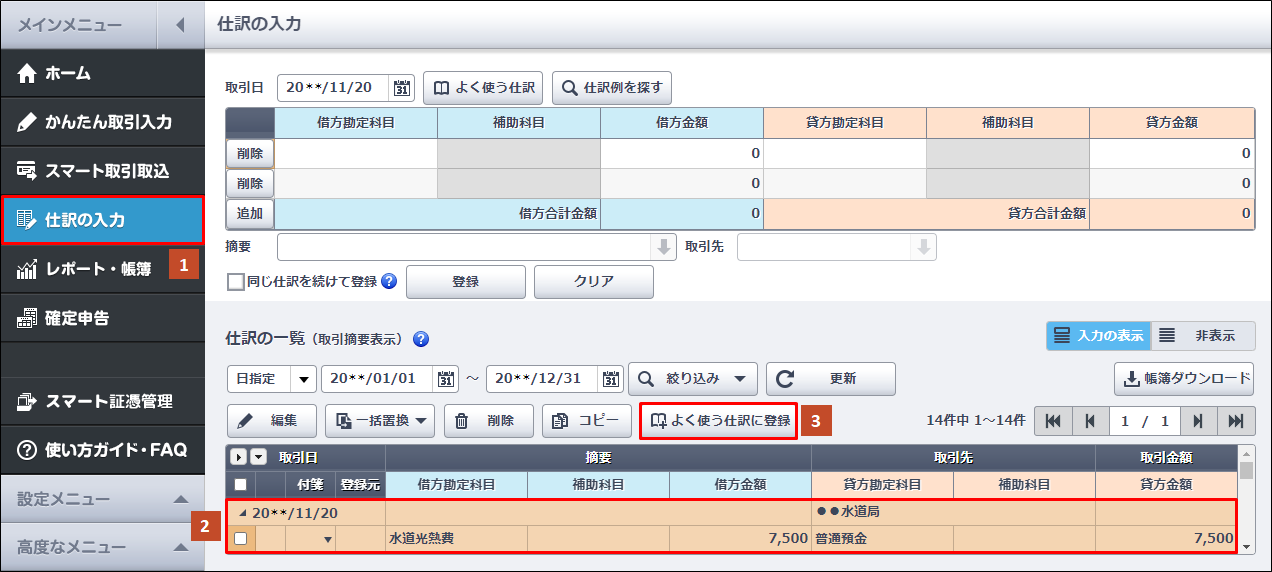The image size is (1272, 572).
Task: Collapse all rows arrow in list header
Action: pos(258,458)
